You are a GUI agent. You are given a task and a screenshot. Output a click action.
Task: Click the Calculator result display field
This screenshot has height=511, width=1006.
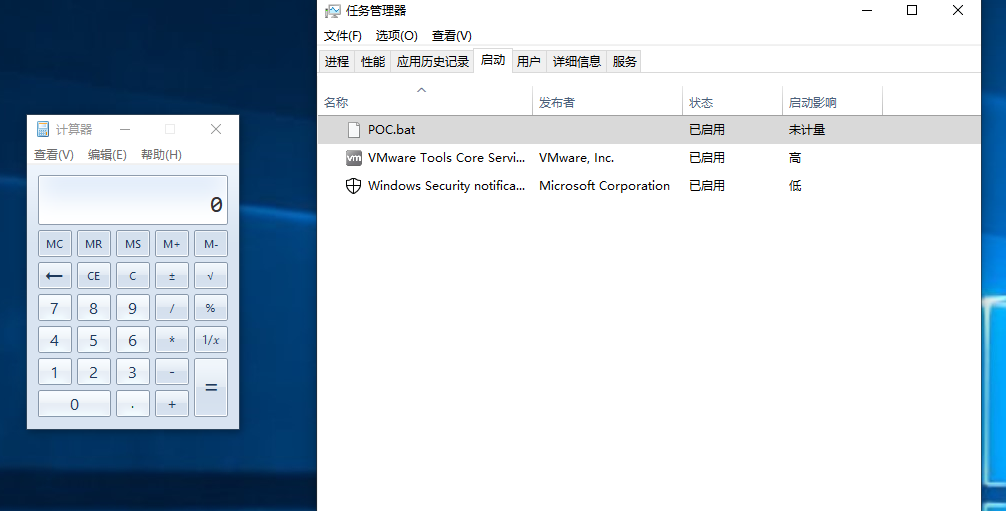(x=133, y=200)
